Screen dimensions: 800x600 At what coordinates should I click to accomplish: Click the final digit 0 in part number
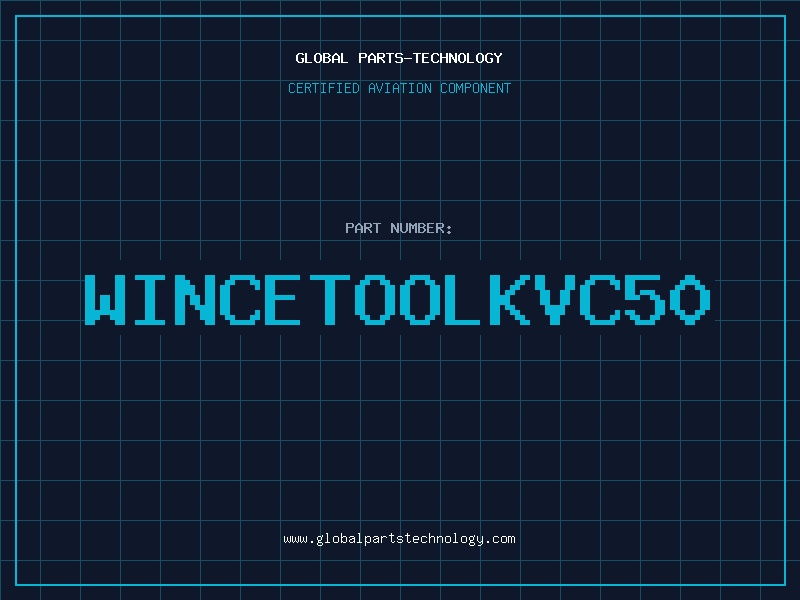[692, 299]
